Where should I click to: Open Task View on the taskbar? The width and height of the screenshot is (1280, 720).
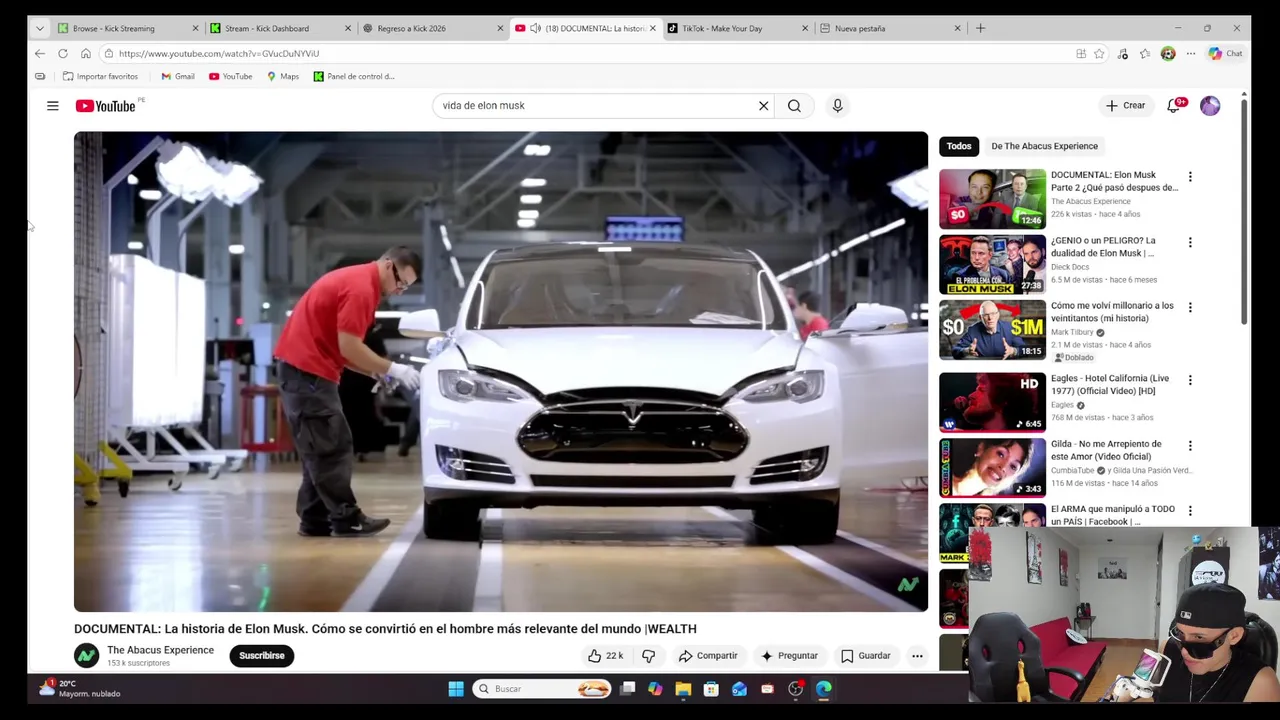click(x=627, y=688)
